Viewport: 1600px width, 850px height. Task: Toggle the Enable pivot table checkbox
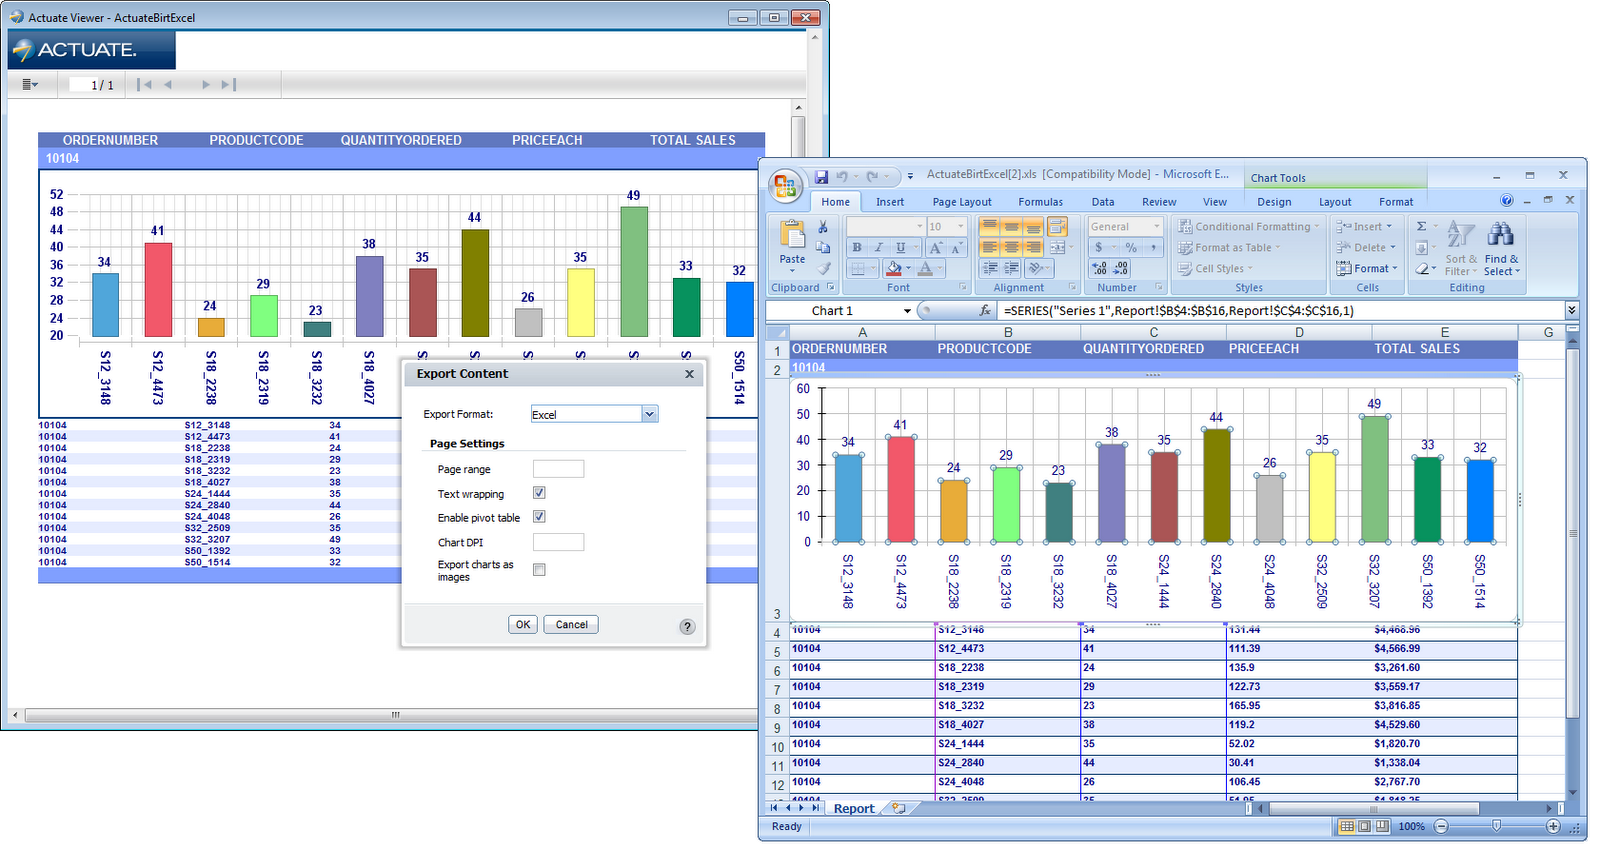(x=539, y=517)
